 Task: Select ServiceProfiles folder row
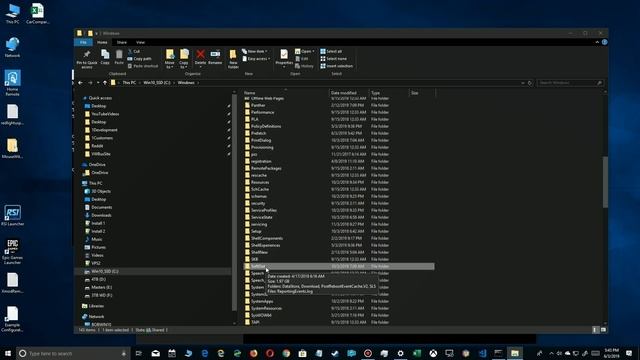[x=339, y=210]
